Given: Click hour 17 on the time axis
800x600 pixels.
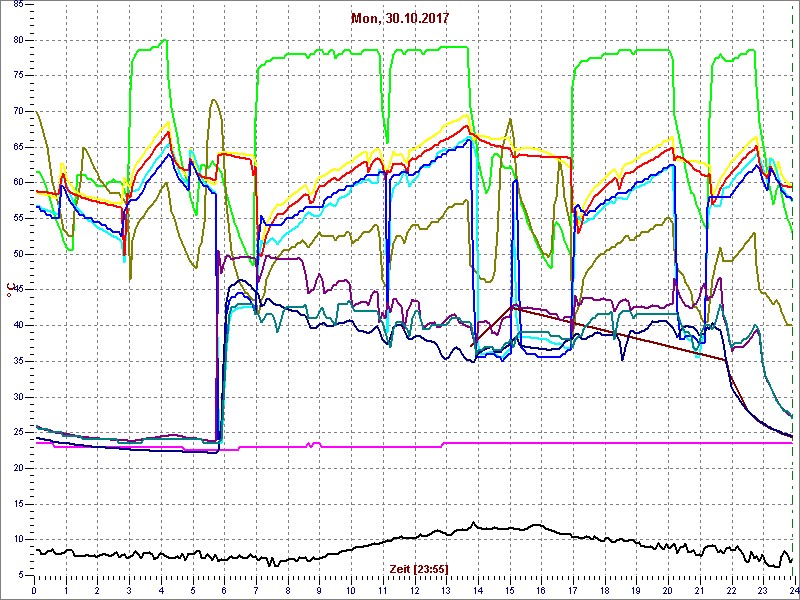Looking at the screenshot, I should click(572, 589).
